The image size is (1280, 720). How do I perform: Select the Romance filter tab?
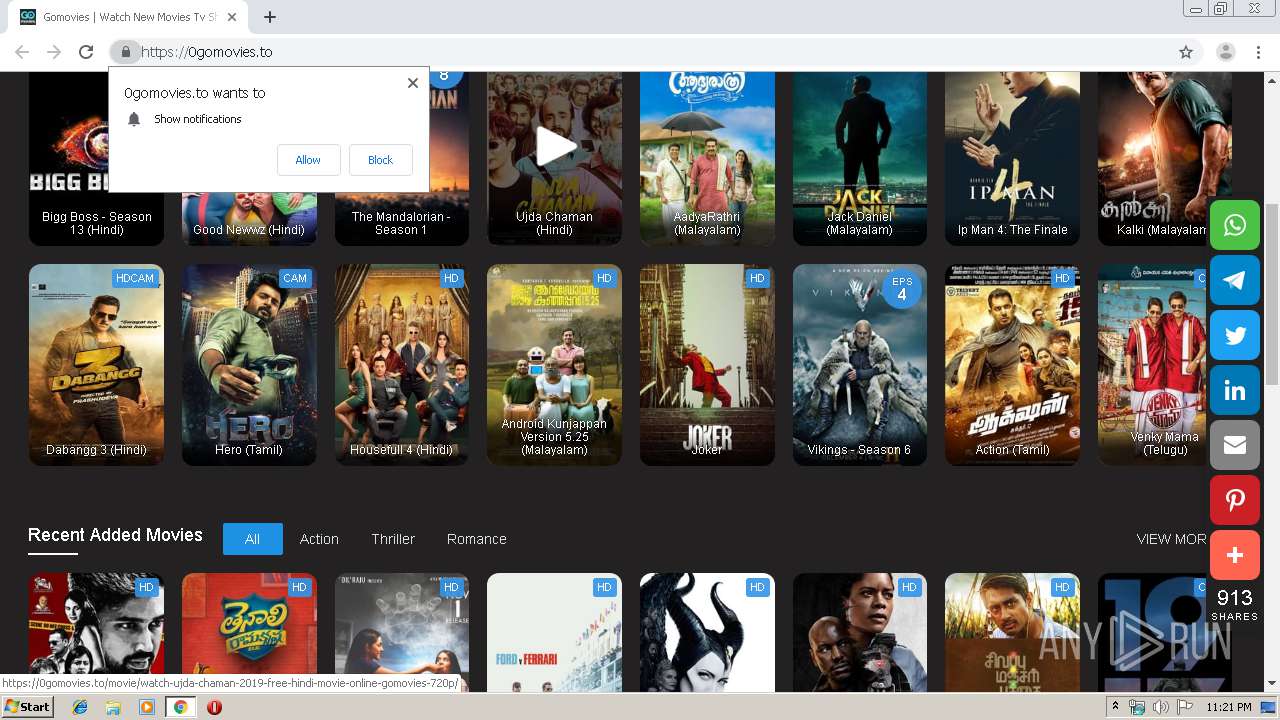pyautogui.click(x=477, y=539)
